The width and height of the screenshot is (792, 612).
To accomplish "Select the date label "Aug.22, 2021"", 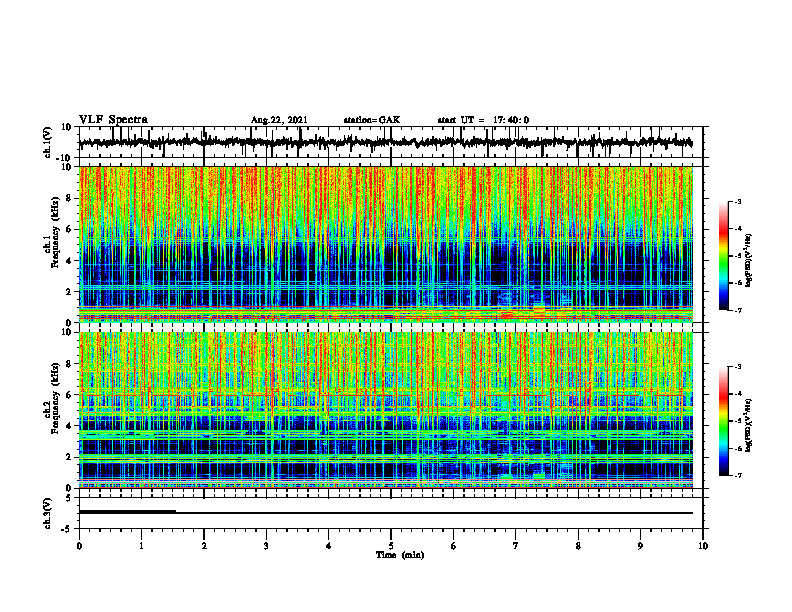I will [x=279, y=120].
